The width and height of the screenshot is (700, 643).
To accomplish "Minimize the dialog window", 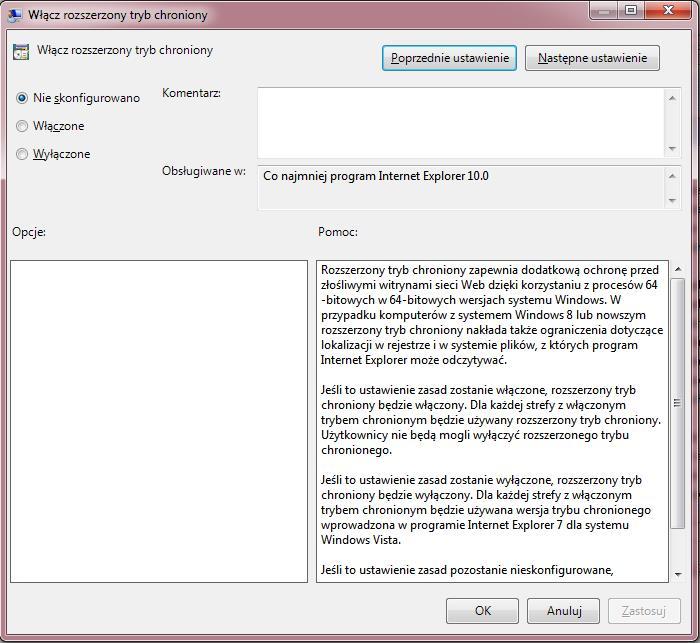I will pyautogui.click(x=604, y=10).
